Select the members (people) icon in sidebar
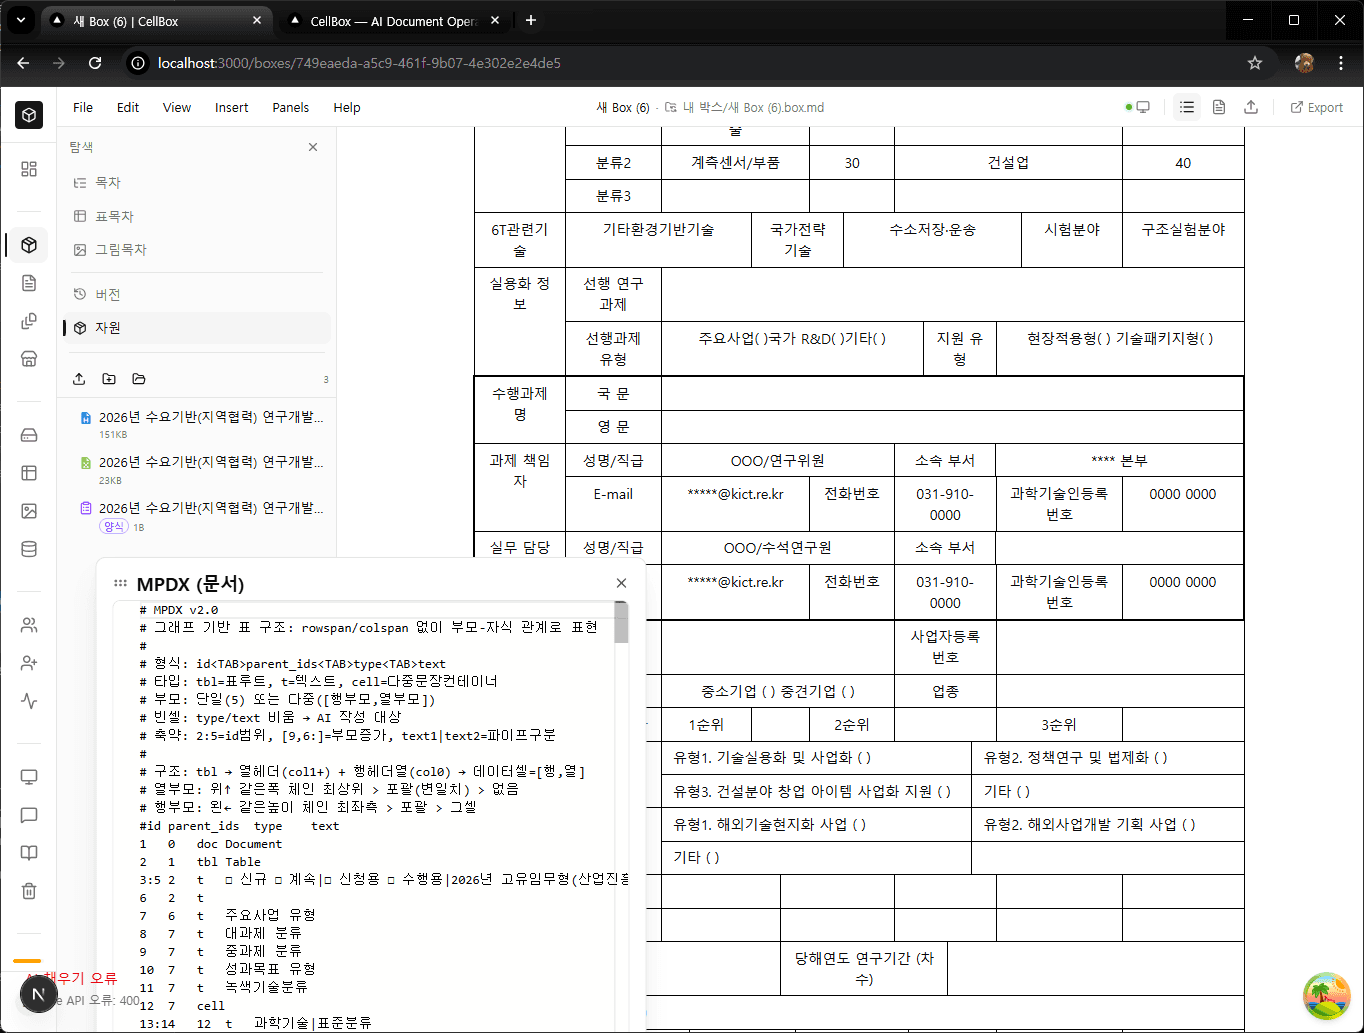1364x1033 pixels. [x=28, y=624]
